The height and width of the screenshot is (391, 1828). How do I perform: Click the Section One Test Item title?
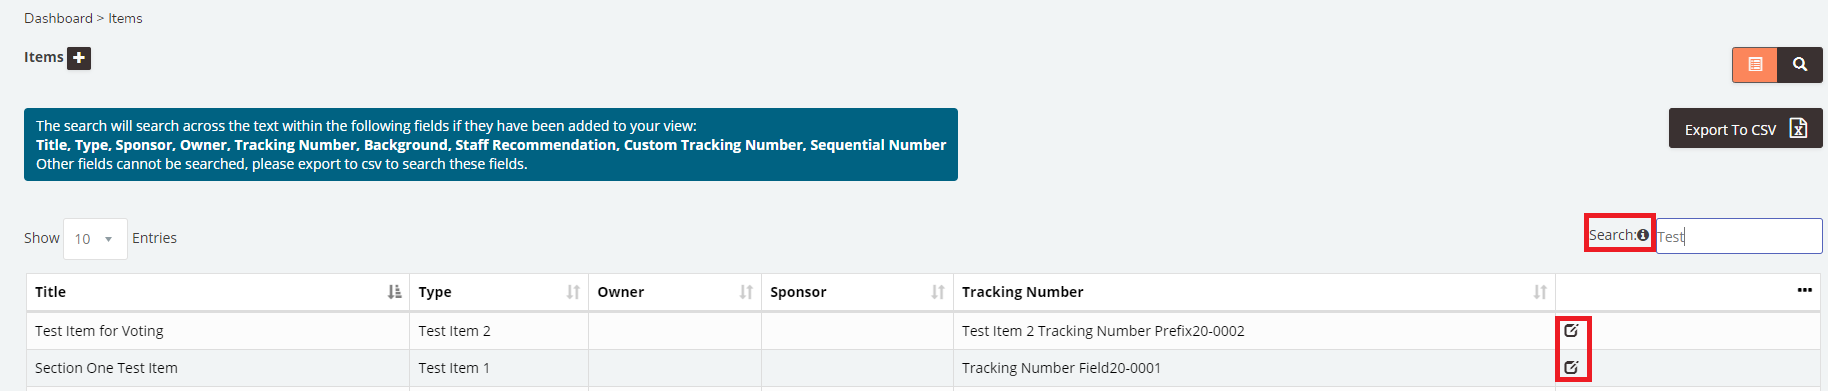point(106,368)
